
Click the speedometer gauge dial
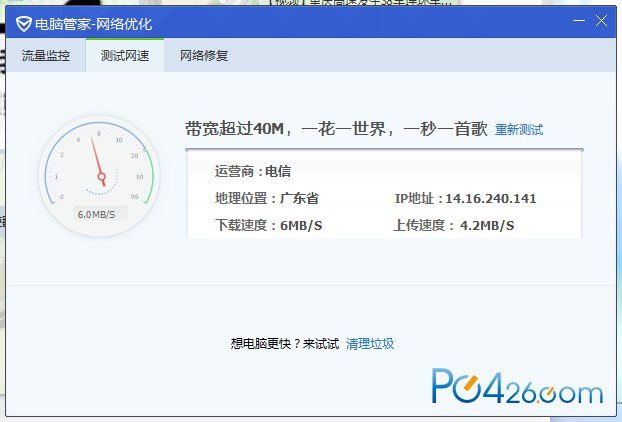pos(100,176)
